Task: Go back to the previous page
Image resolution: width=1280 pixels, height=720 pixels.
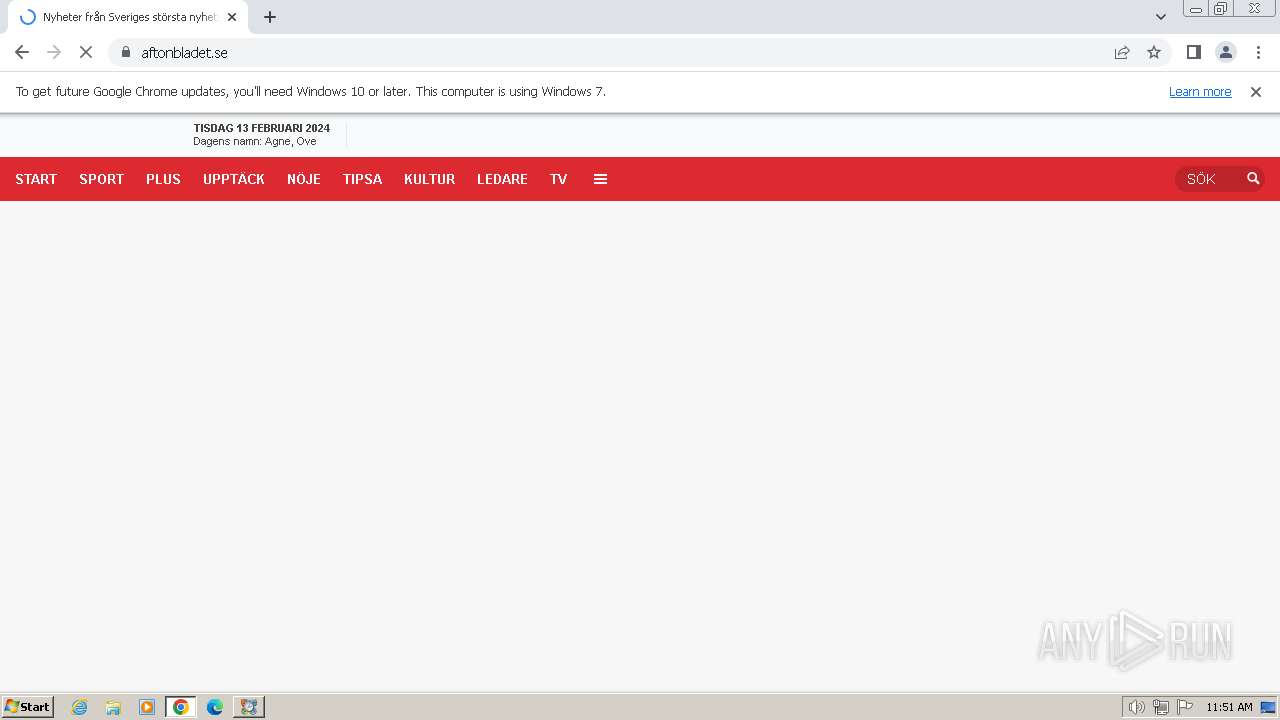Action: pos(22,52)
